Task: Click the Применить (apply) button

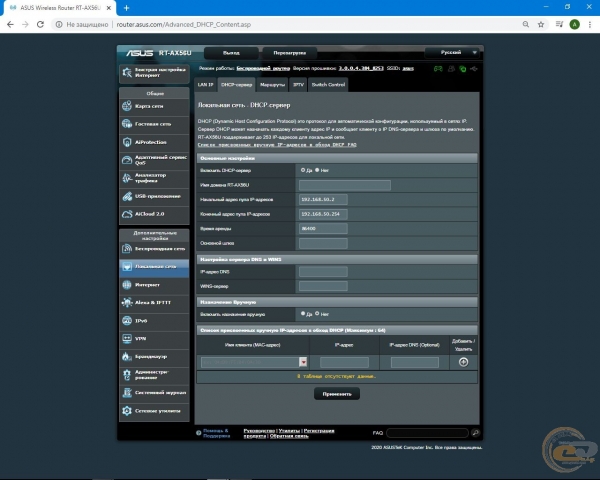Action: (x=337, y=394)
